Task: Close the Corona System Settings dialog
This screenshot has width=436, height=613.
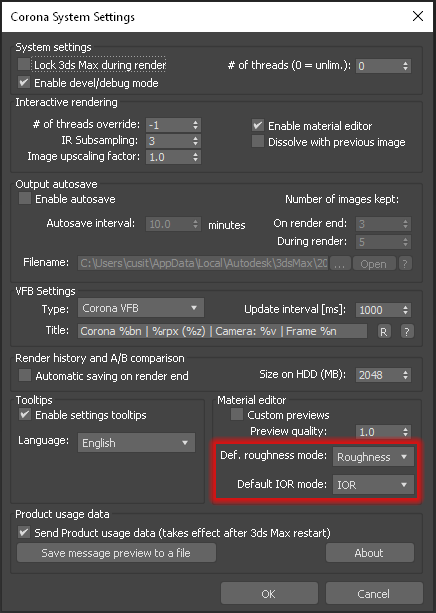Action: pos(418,16)
